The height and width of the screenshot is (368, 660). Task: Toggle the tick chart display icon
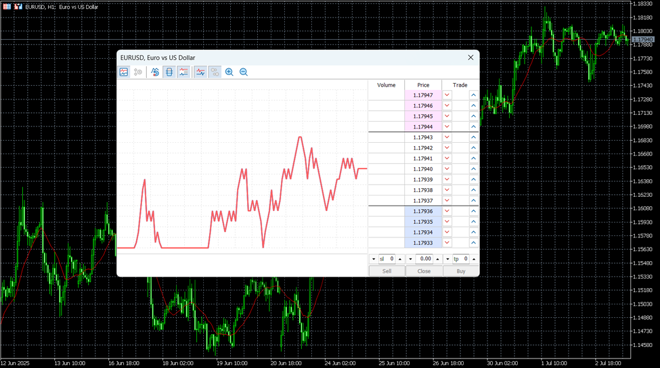[x=123, y=72]
